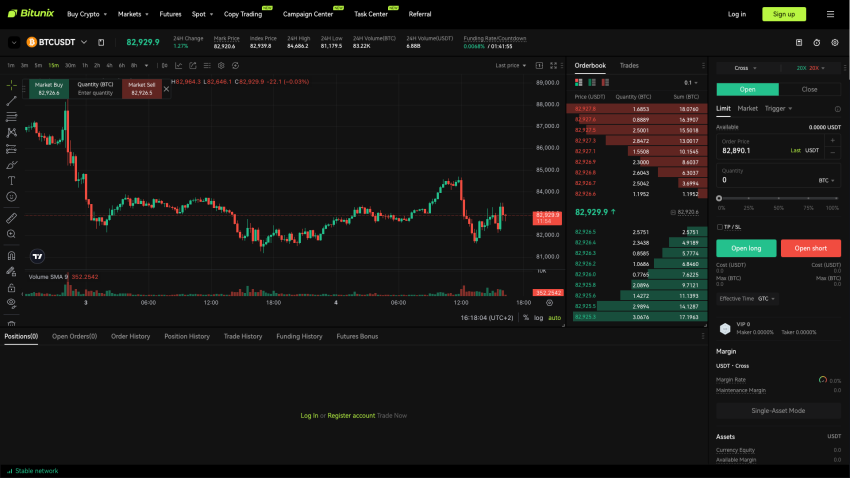Image resolution: width=850 pixels, height=478 pixels.
Task: Open the calculator icon in top right
Action: 799,42
